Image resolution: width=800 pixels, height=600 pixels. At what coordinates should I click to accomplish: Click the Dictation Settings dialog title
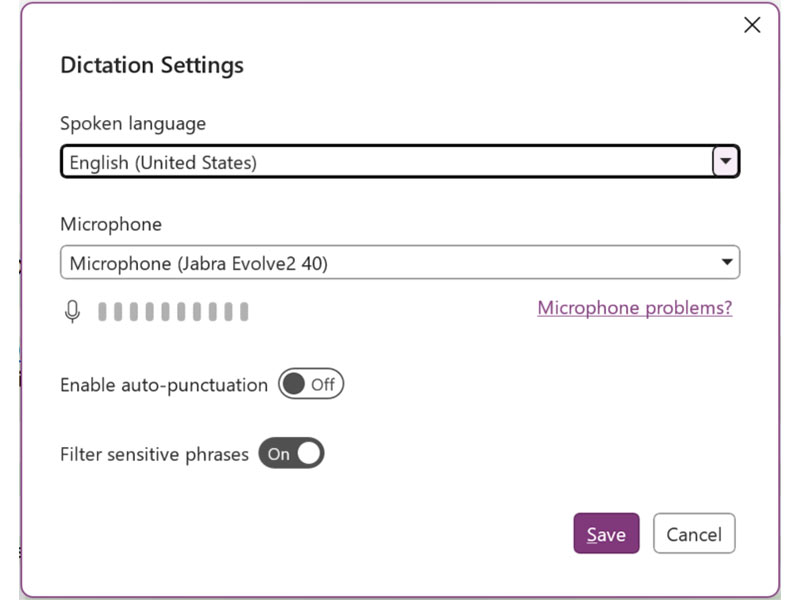[x=152, y=65]
